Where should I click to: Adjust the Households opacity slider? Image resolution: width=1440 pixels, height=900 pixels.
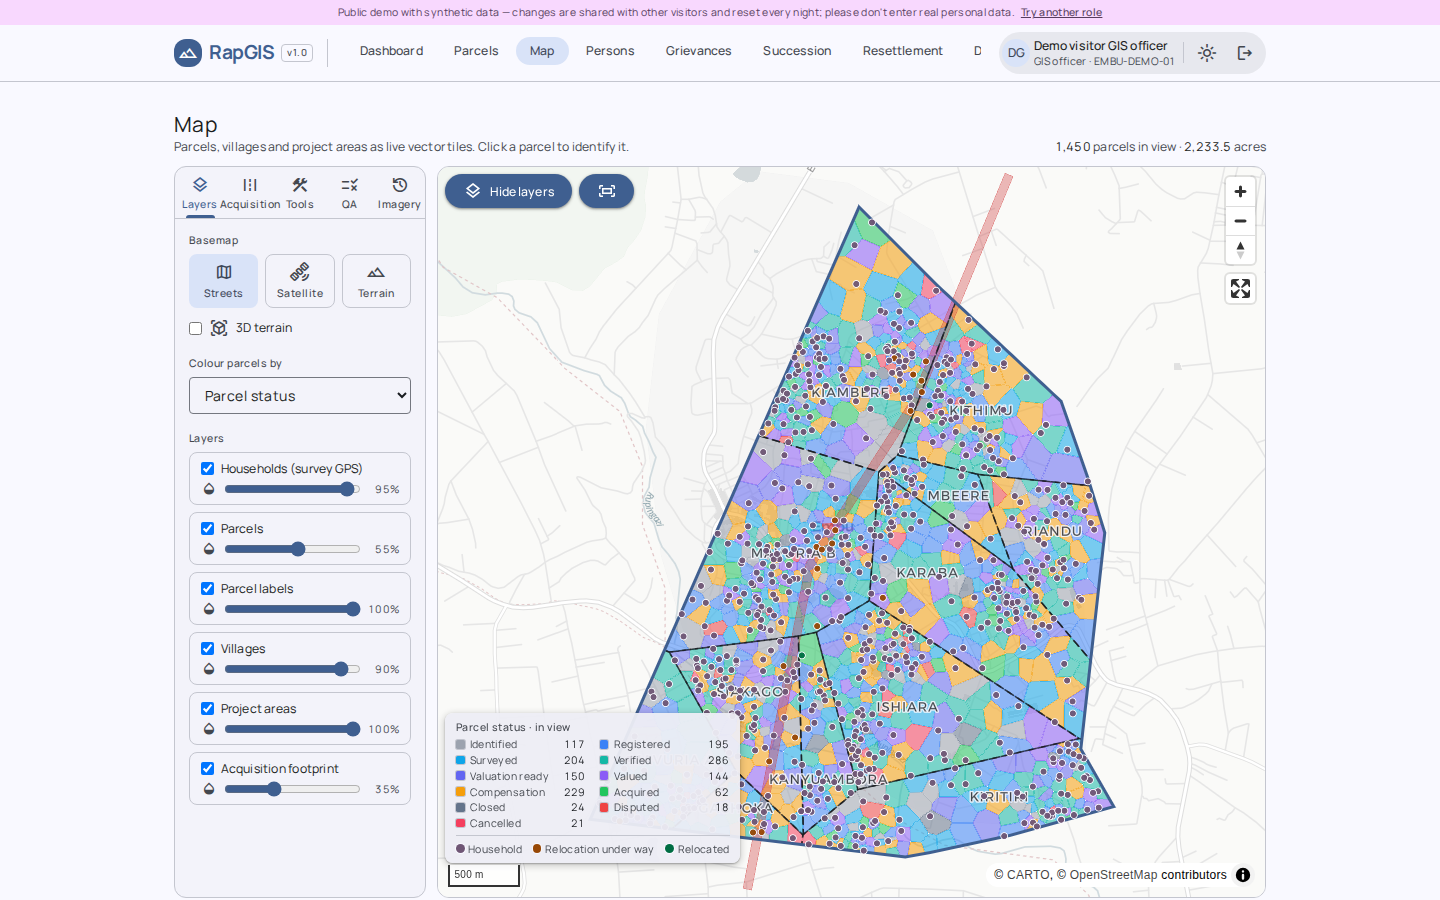tap(292, 489)
